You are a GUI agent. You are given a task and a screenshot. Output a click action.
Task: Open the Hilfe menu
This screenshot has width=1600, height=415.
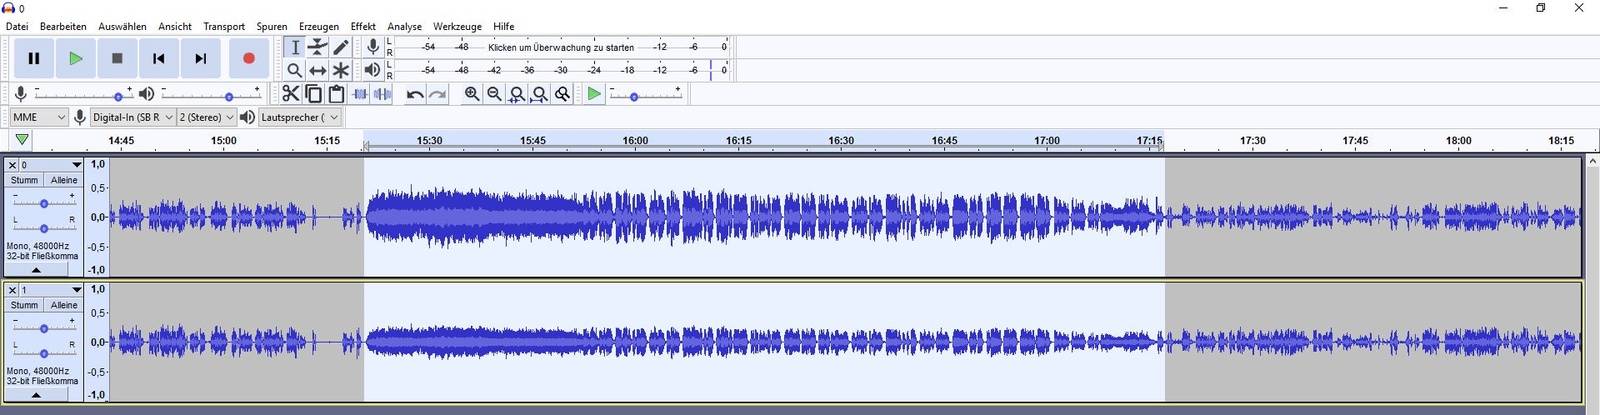click(504, 26)
